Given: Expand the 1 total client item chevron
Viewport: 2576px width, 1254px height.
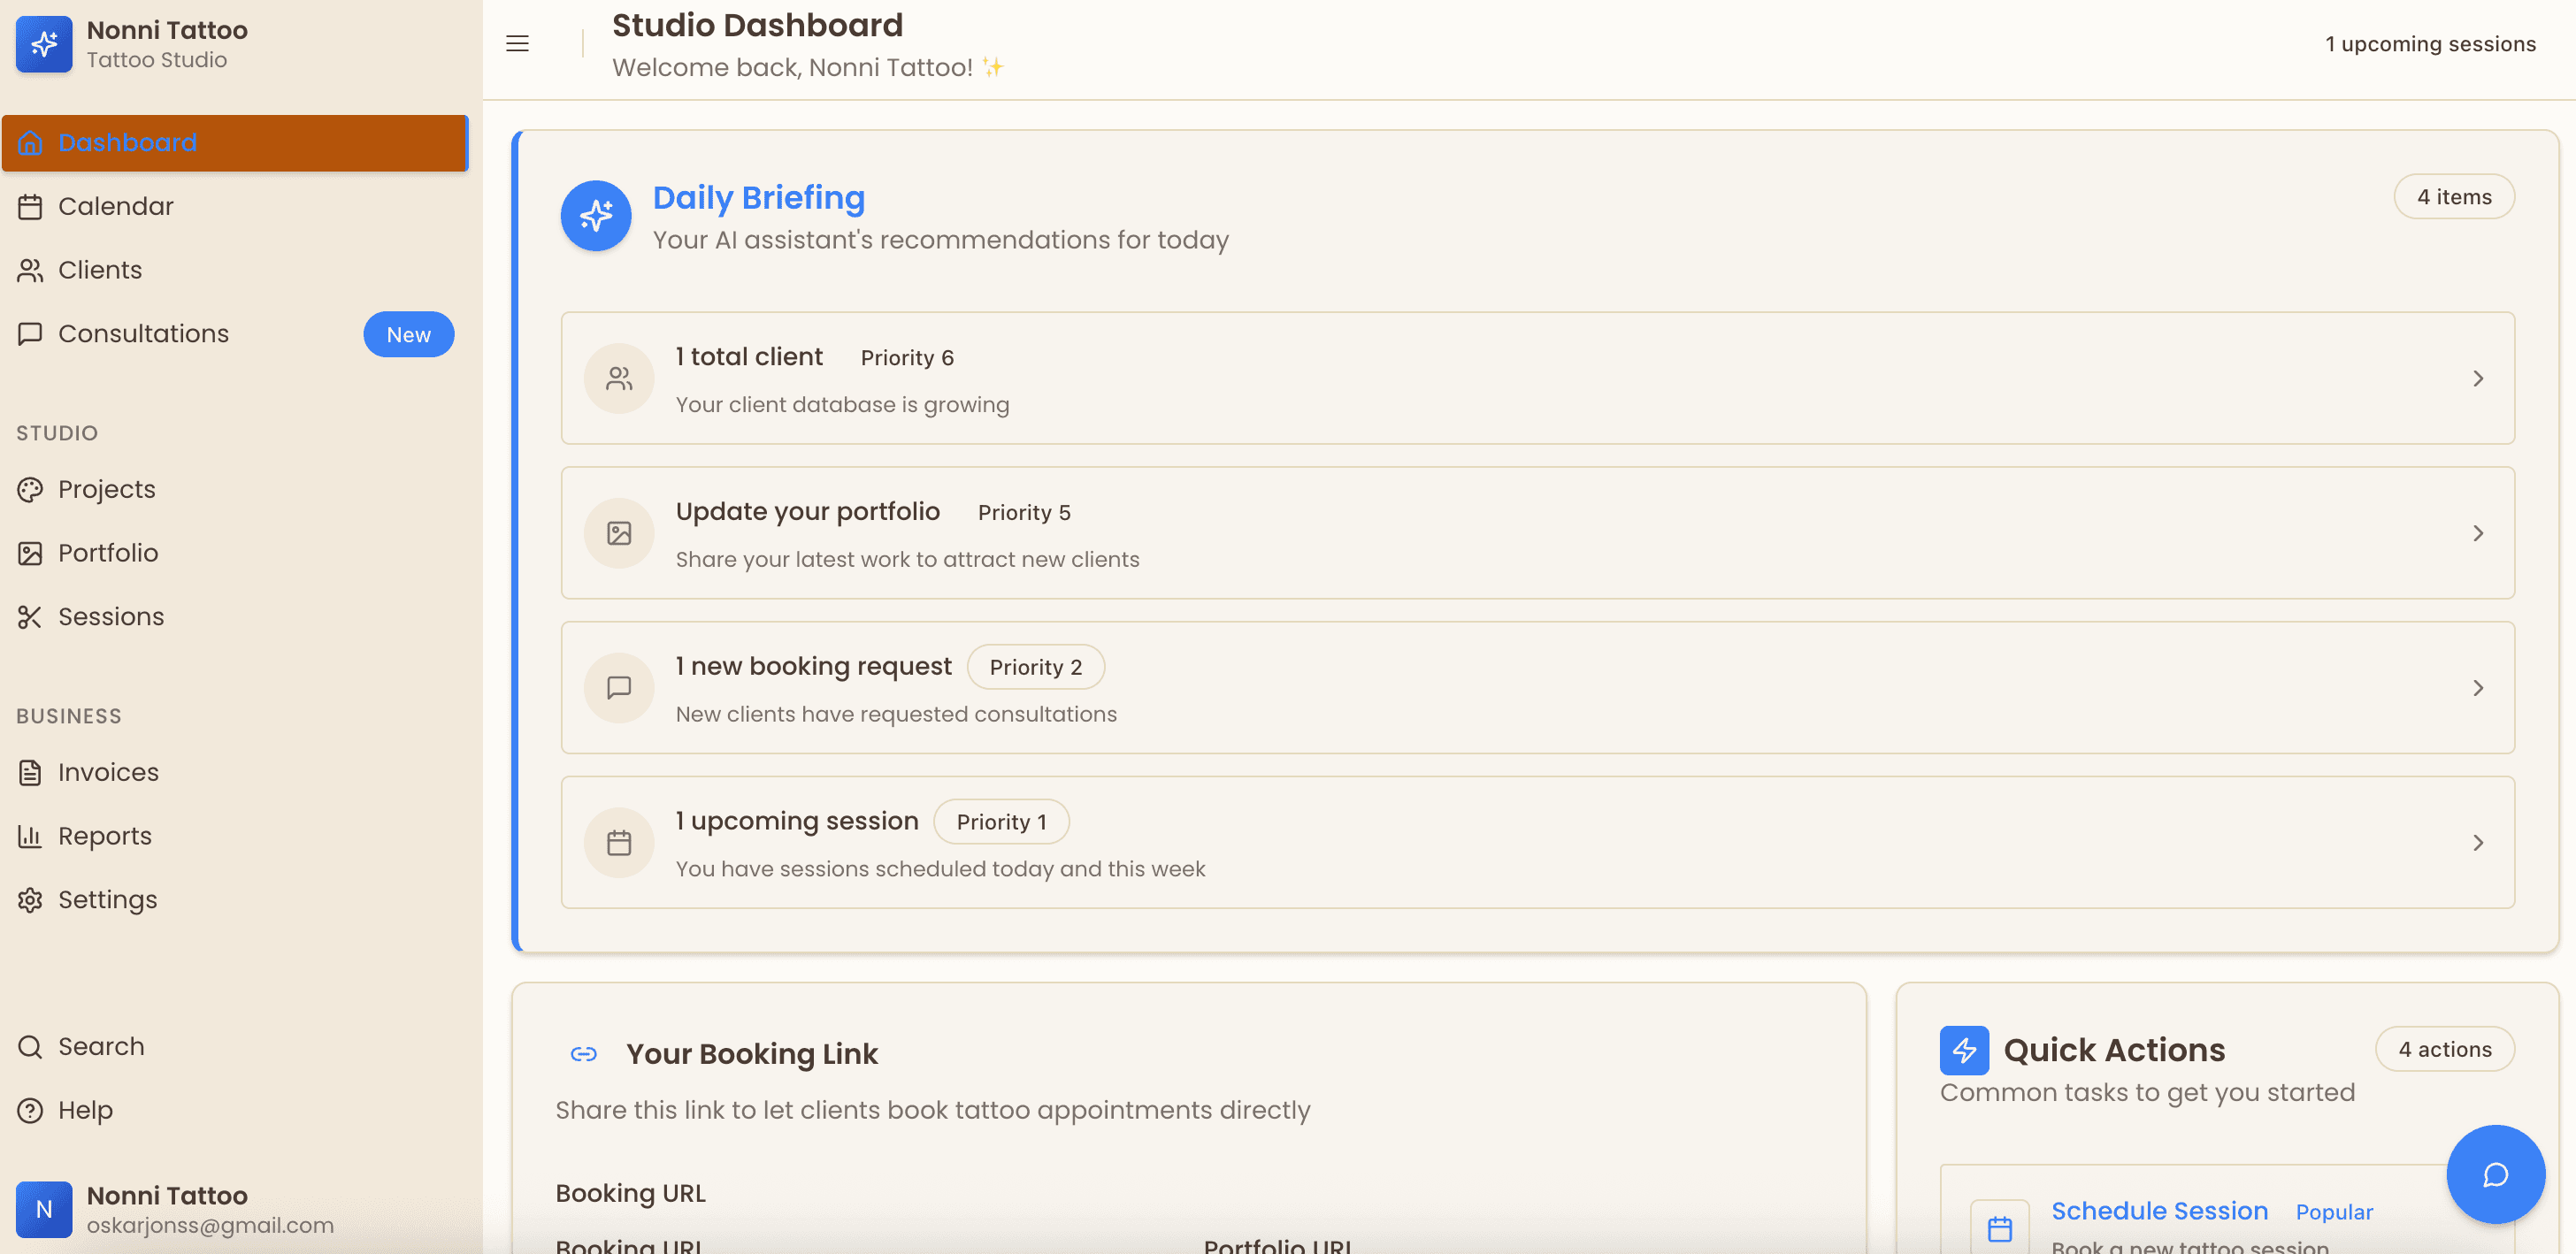Looking at the screenshot, I should pos(2477,378).
